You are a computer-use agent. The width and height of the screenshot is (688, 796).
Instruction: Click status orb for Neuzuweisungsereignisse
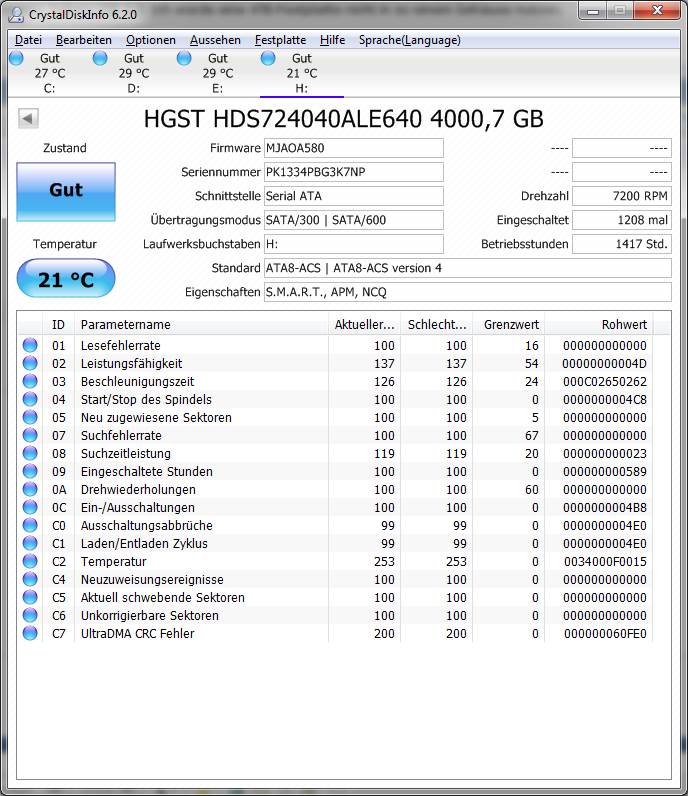tap(30, 580)
